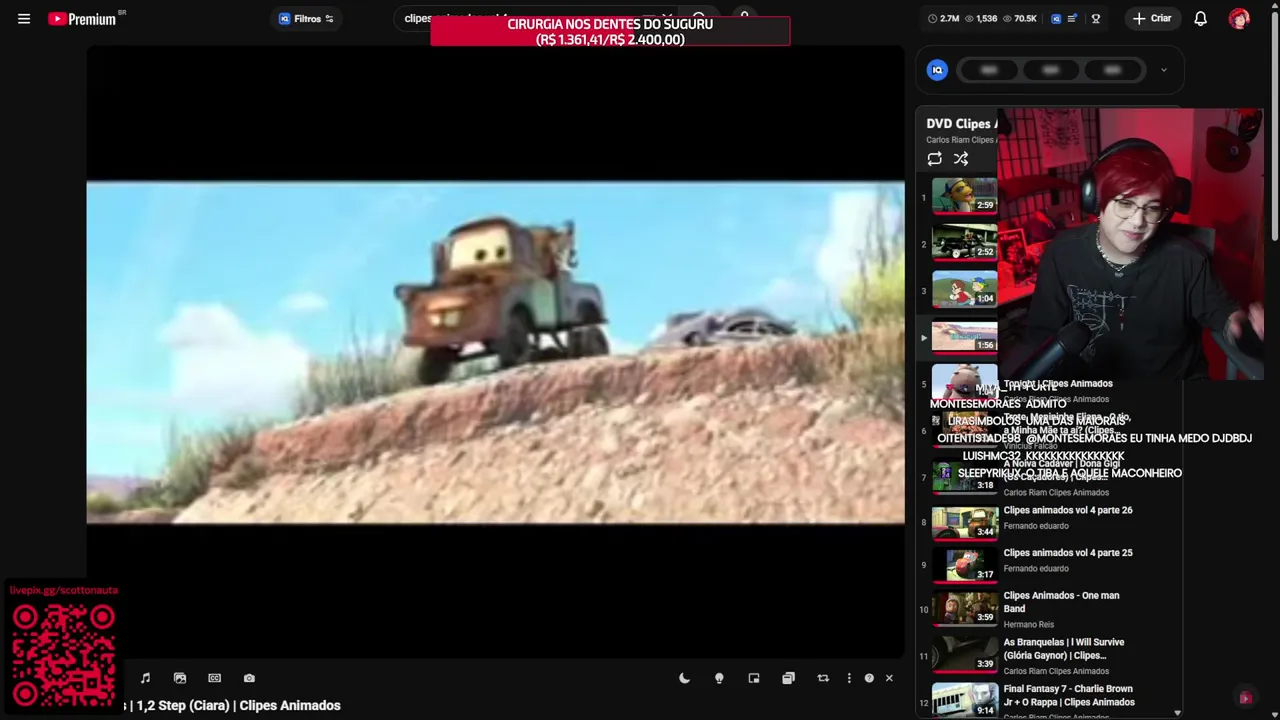Toggle the lightbulb cinema light icon

[x=719, y=679]
